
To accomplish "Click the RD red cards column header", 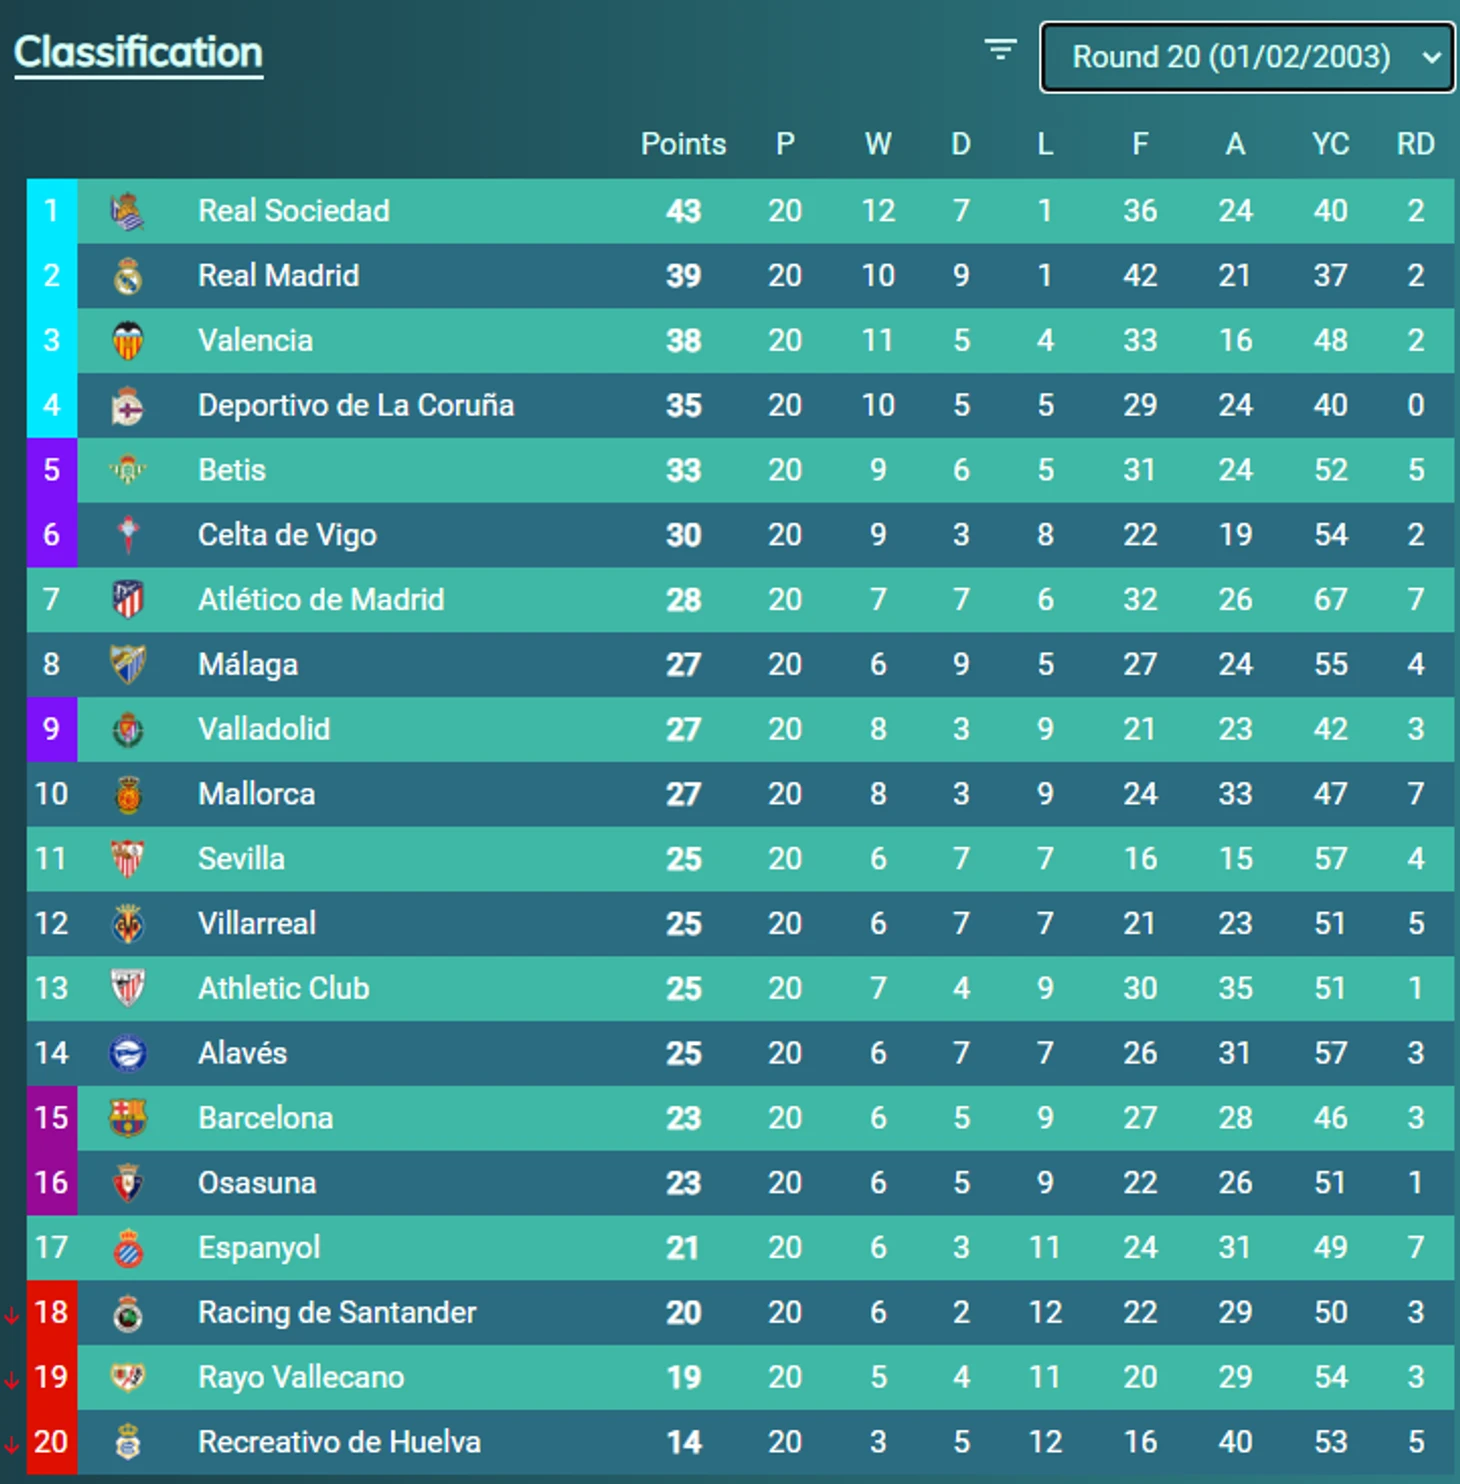I will point(1415,144).
